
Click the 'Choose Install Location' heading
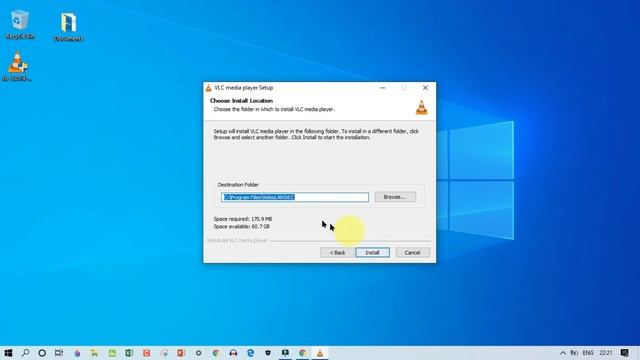tap(241, 101)
